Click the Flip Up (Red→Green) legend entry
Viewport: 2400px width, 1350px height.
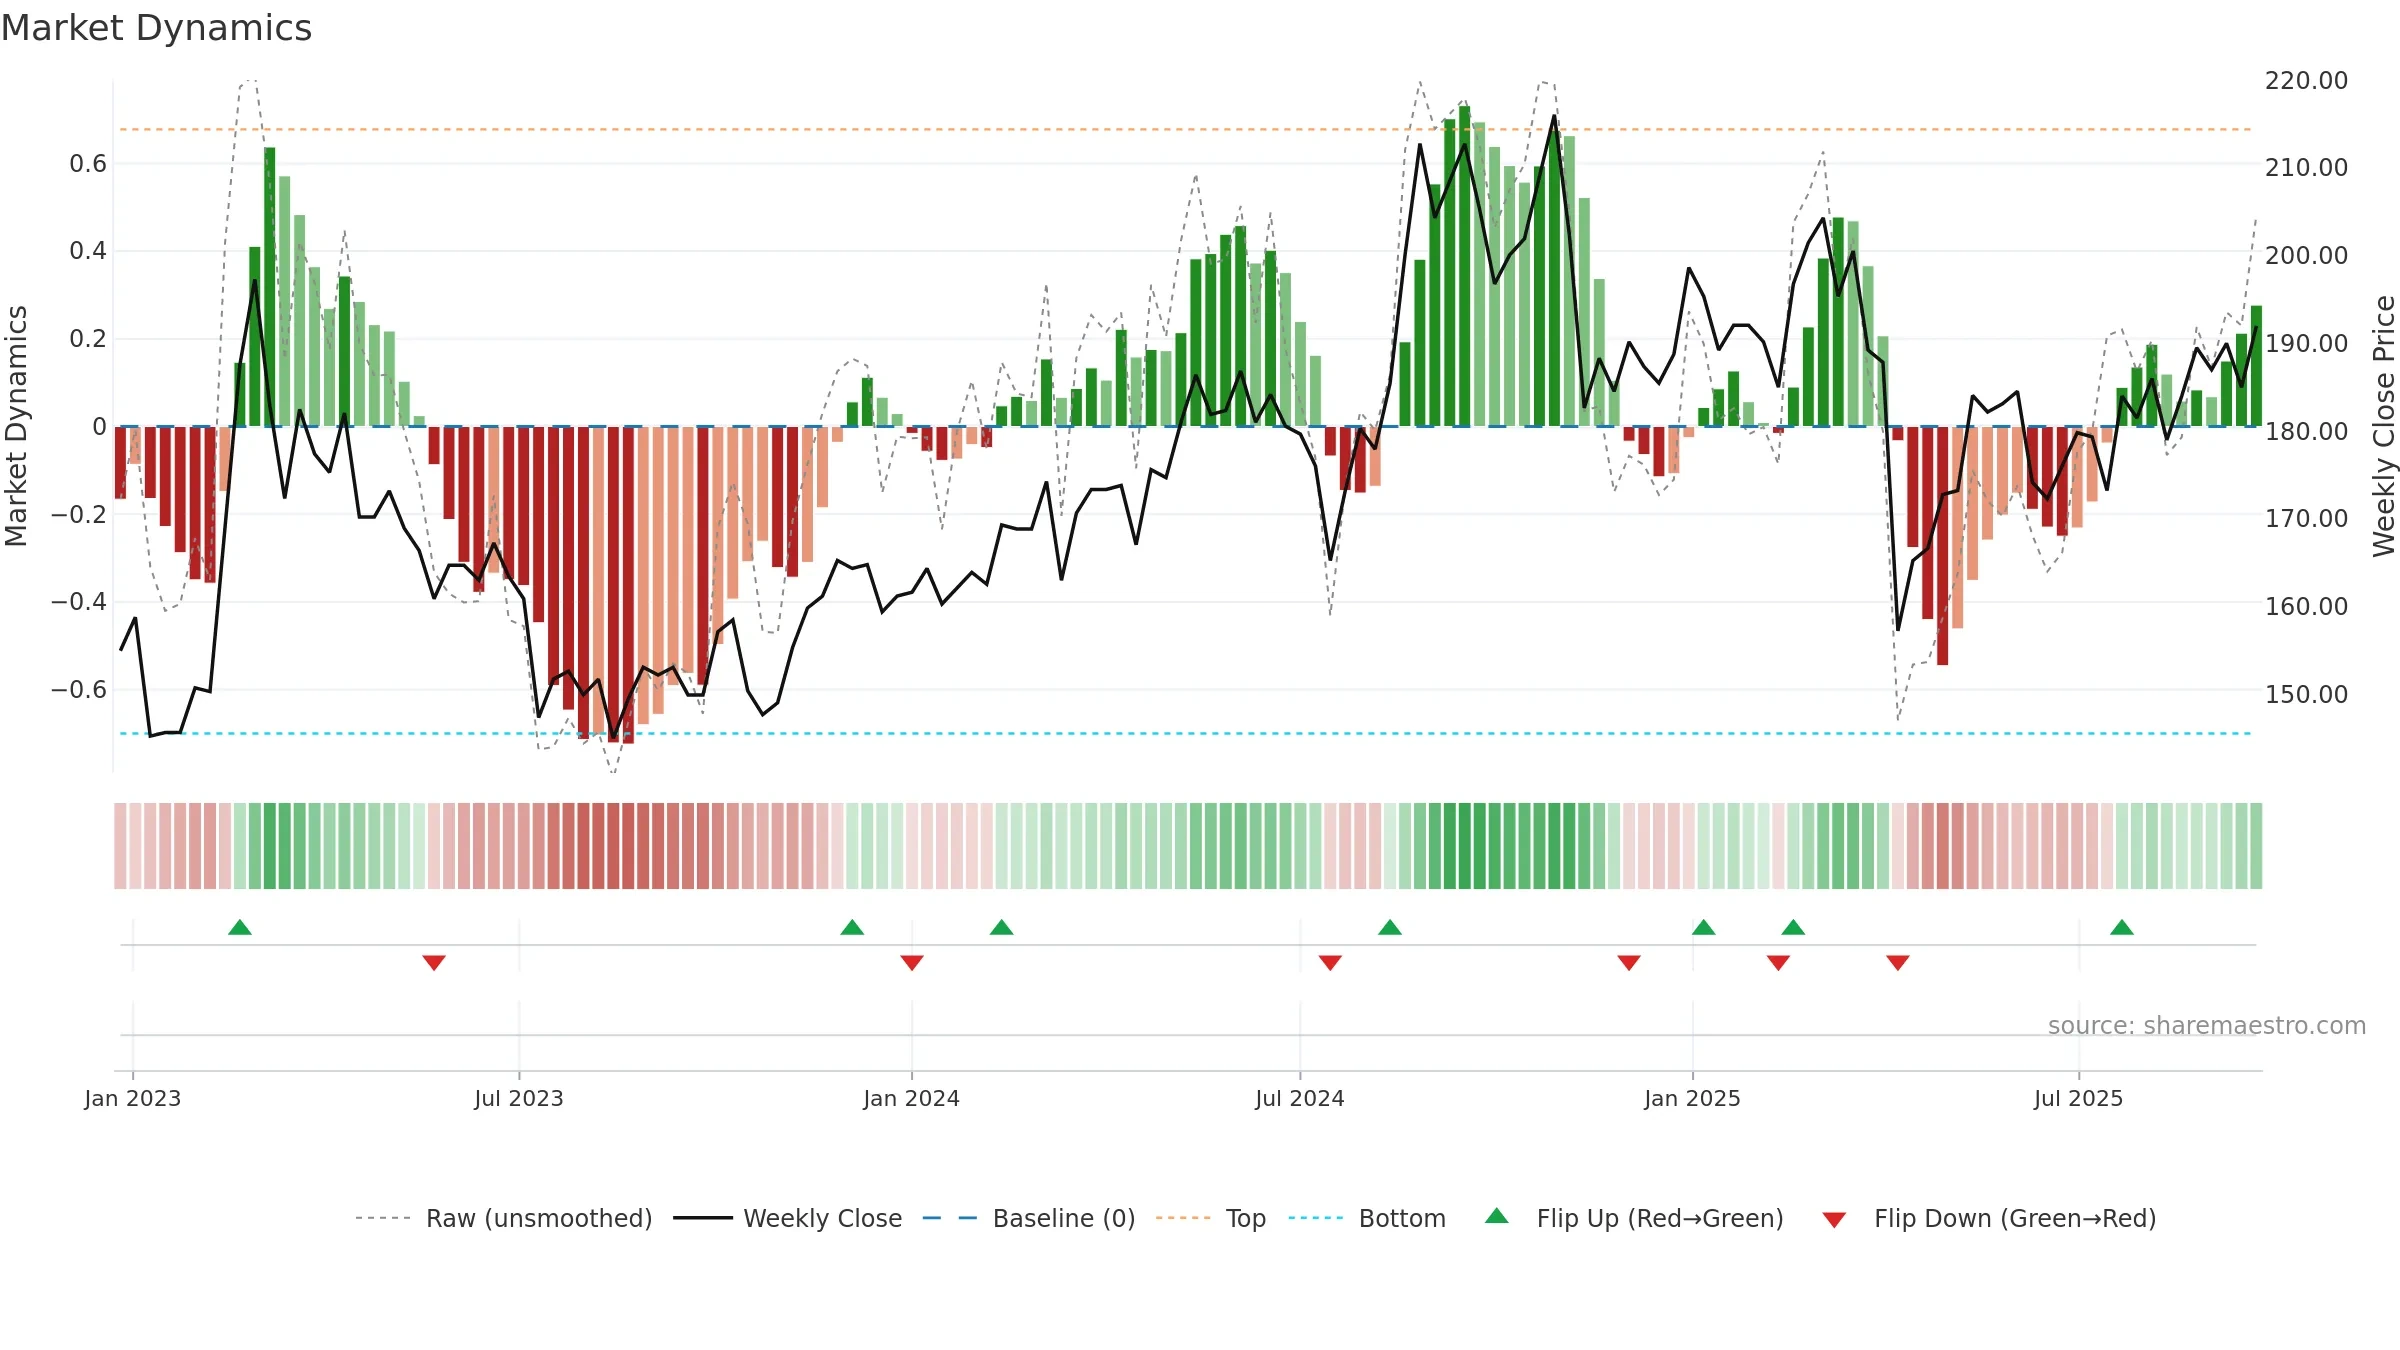[1634, 1218]
